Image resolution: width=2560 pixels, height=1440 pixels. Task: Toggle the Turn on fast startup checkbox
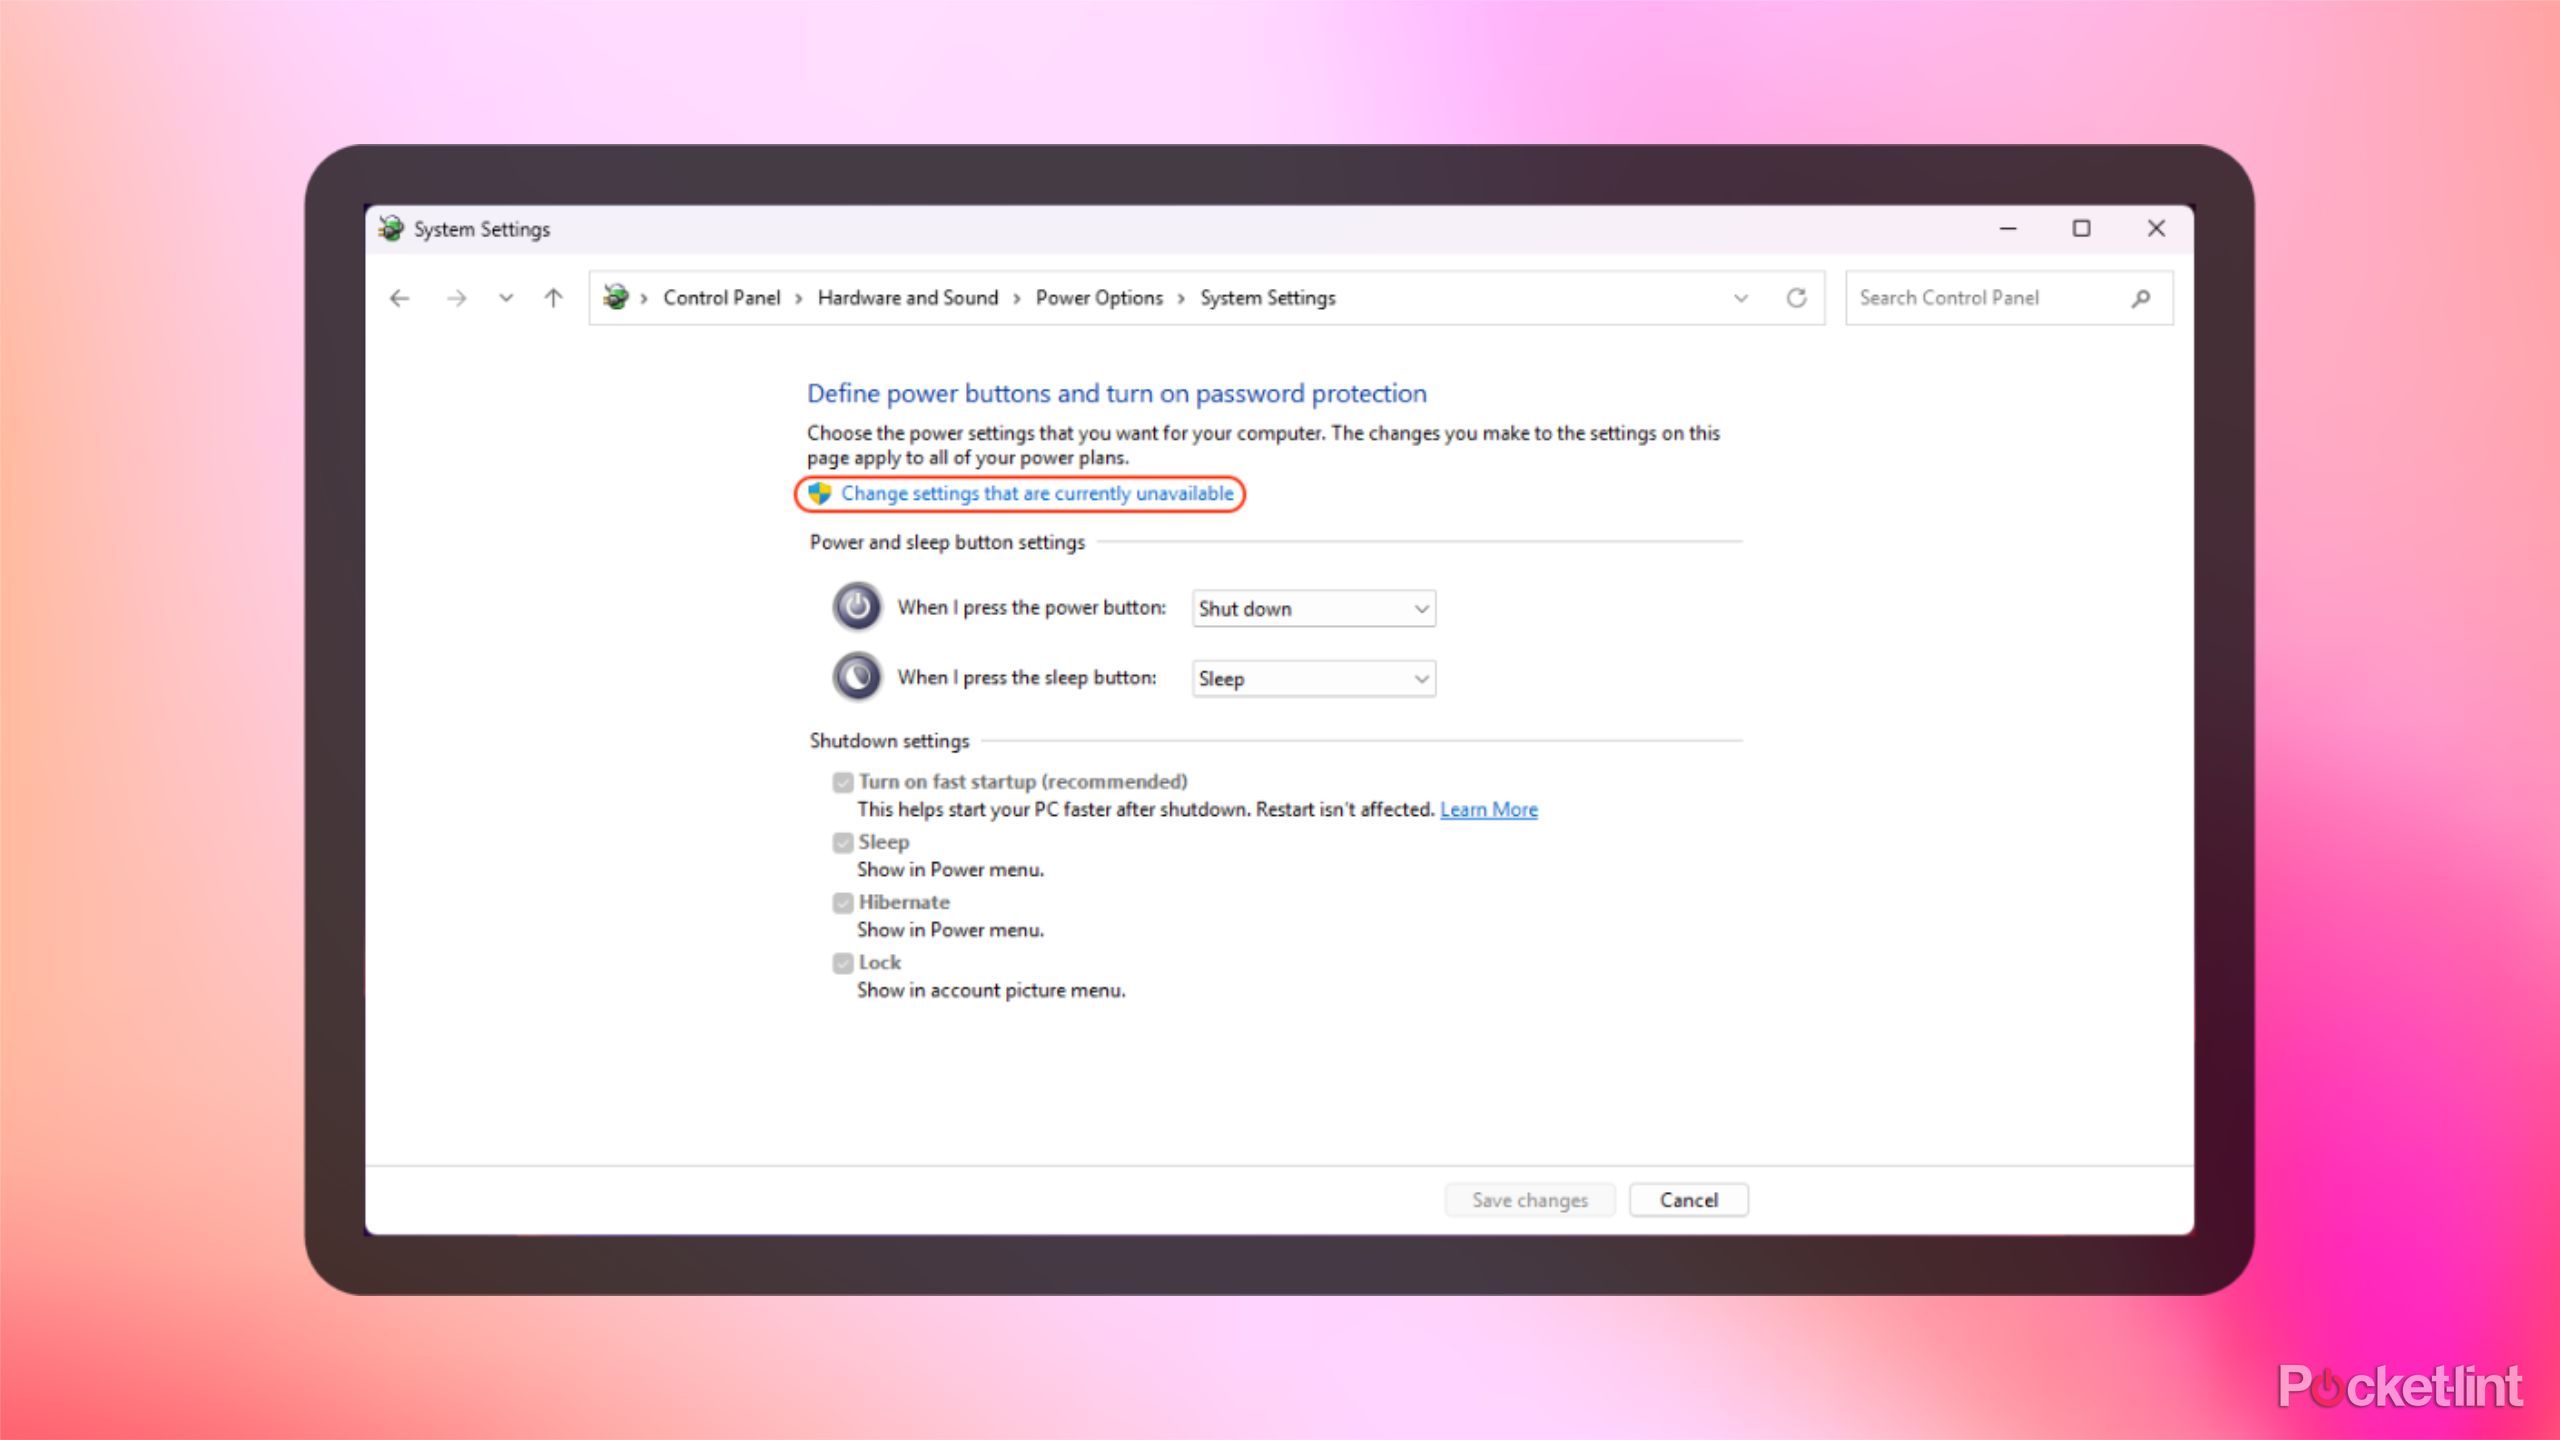point(843,782)
